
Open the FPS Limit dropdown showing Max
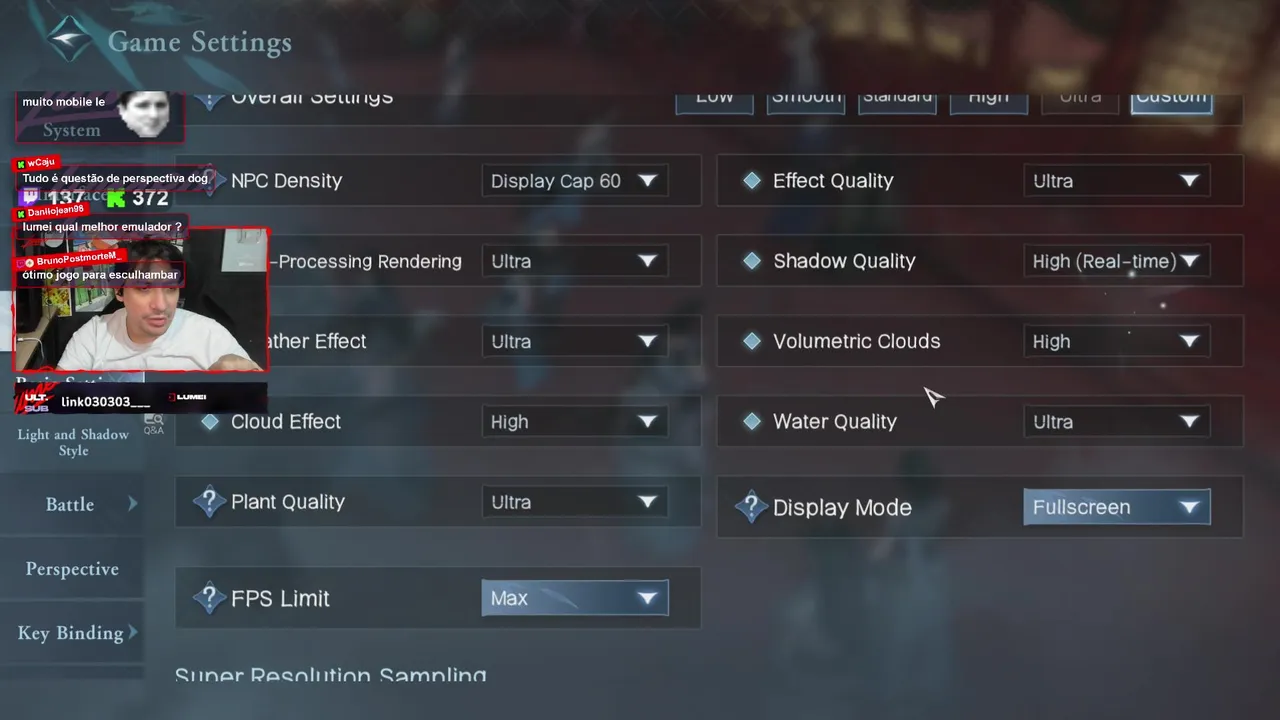click(x=575, y=598)
